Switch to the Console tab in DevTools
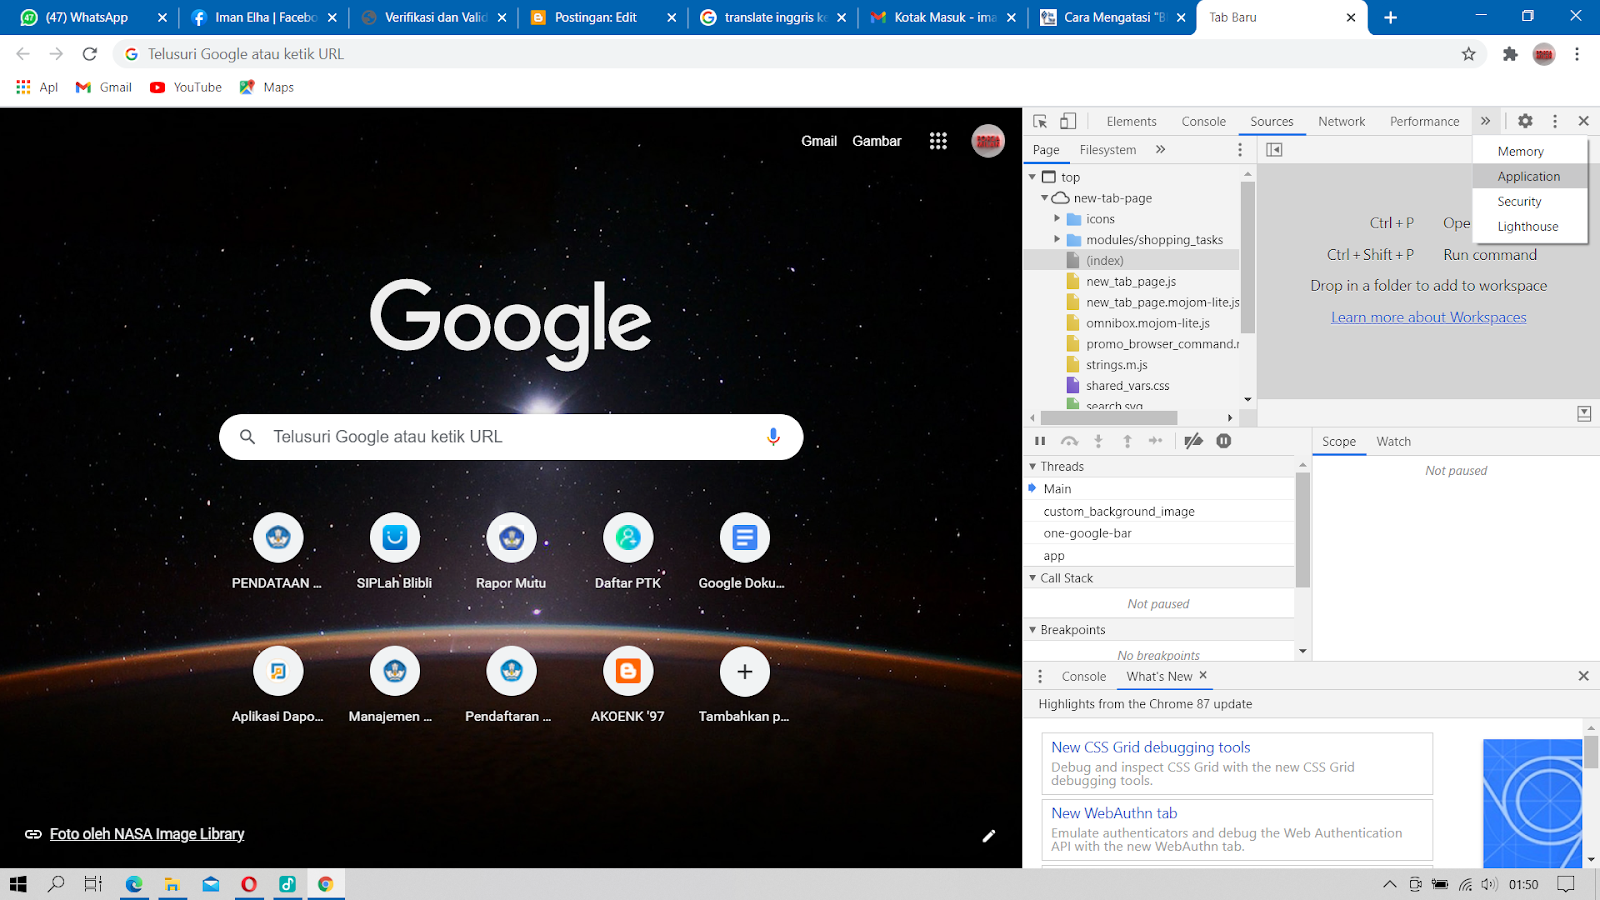This screenshot has height=900, width=1600. coord(1203,121)
